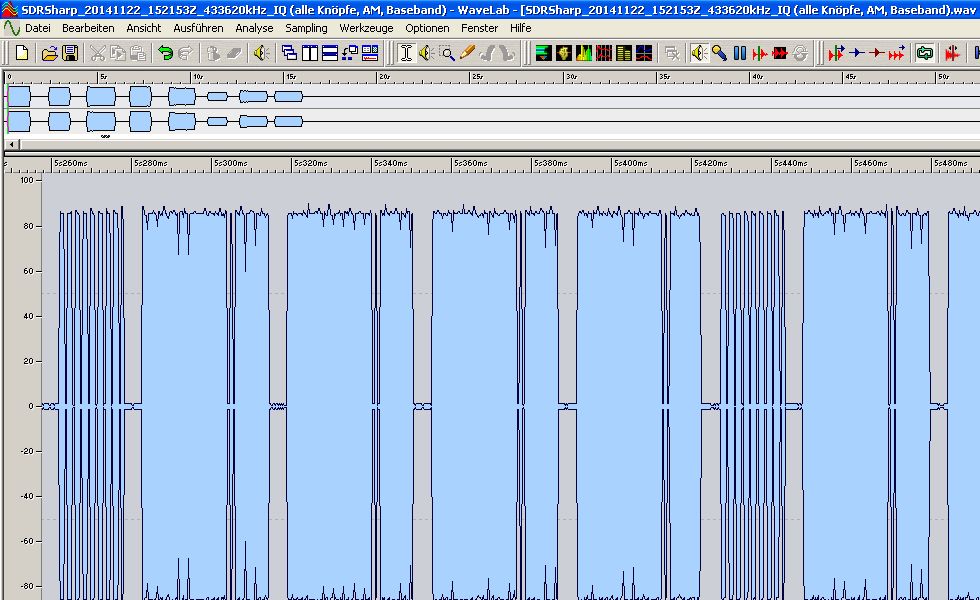Select the I-beam time selection tool
980x600 pixels.
[406, 53]
